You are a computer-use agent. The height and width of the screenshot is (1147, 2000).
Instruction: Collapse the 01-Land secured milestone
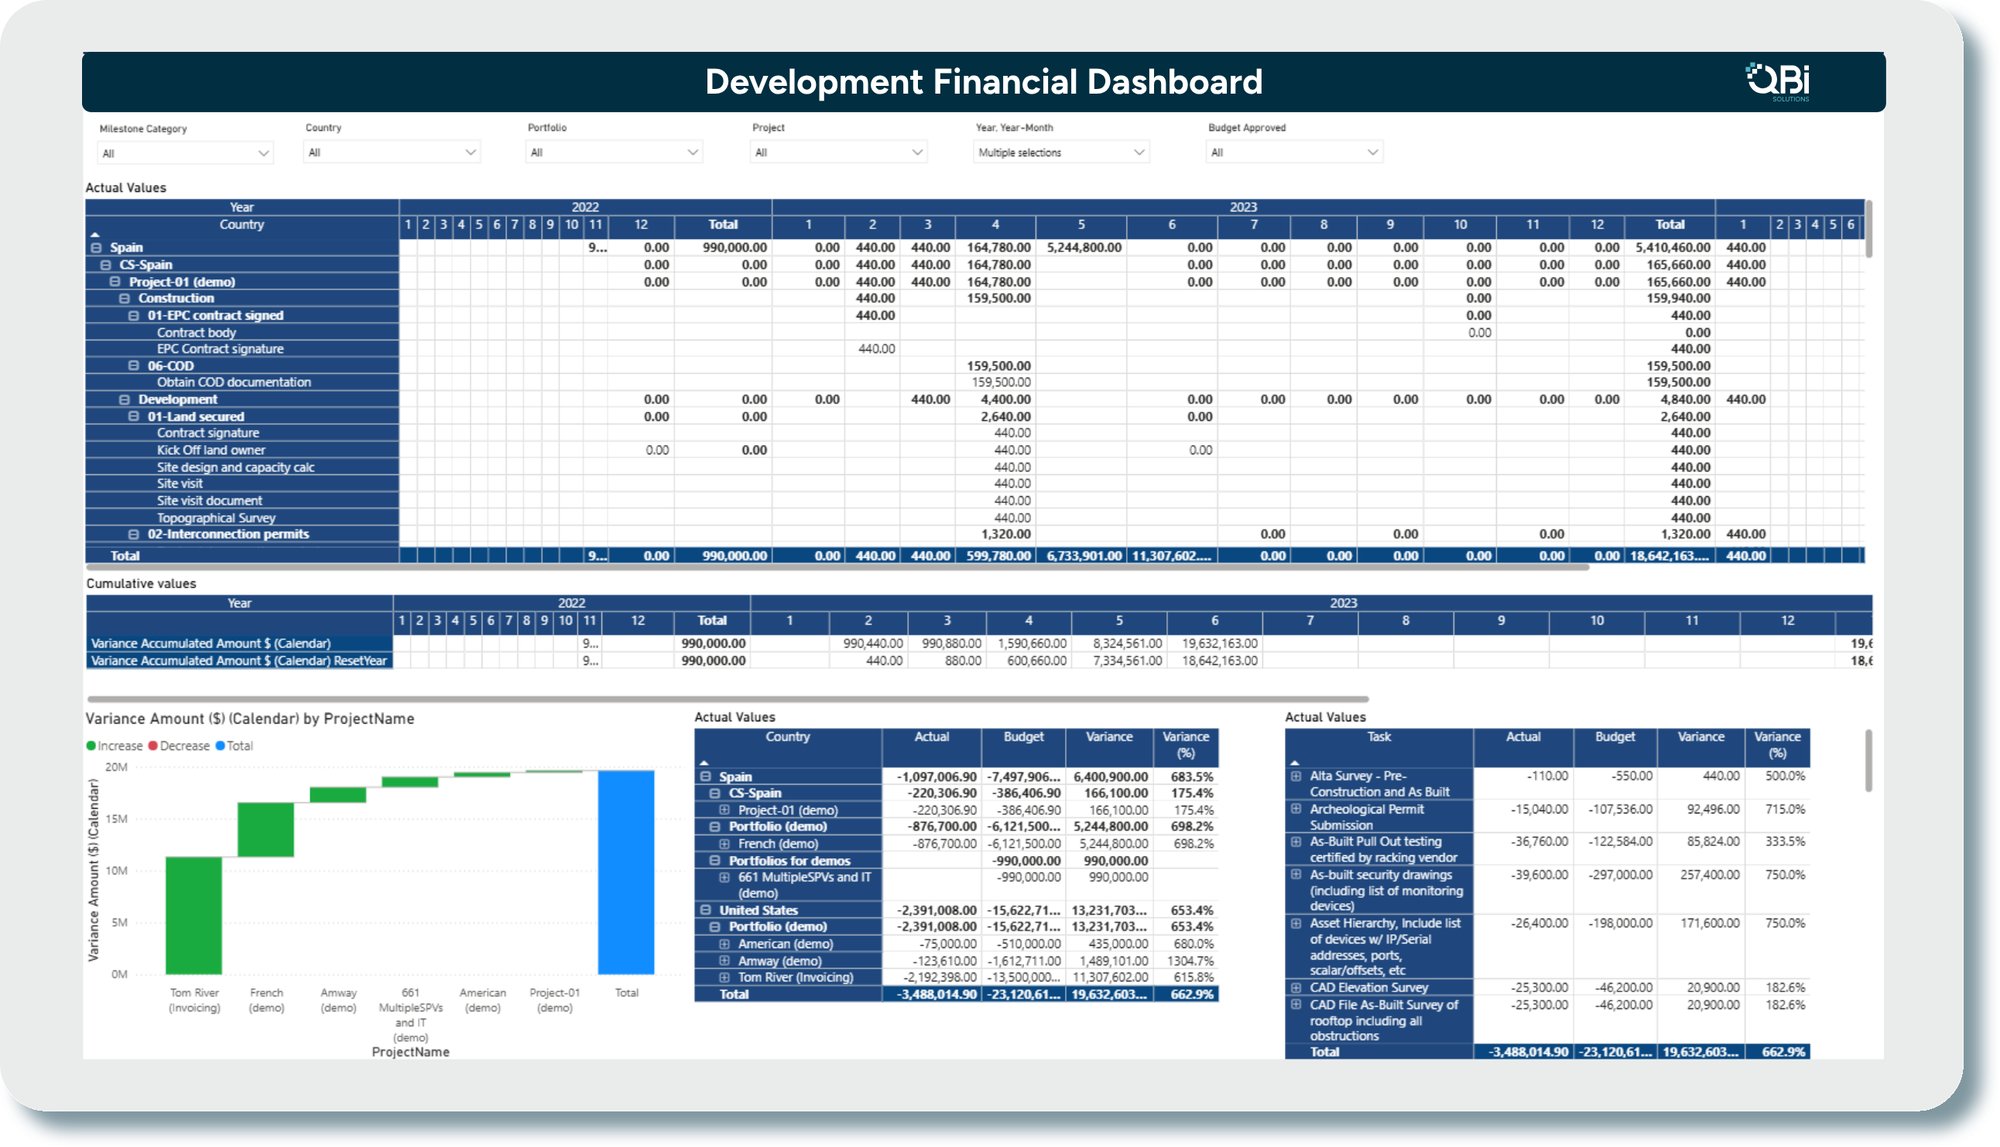(x=133, y=417)
